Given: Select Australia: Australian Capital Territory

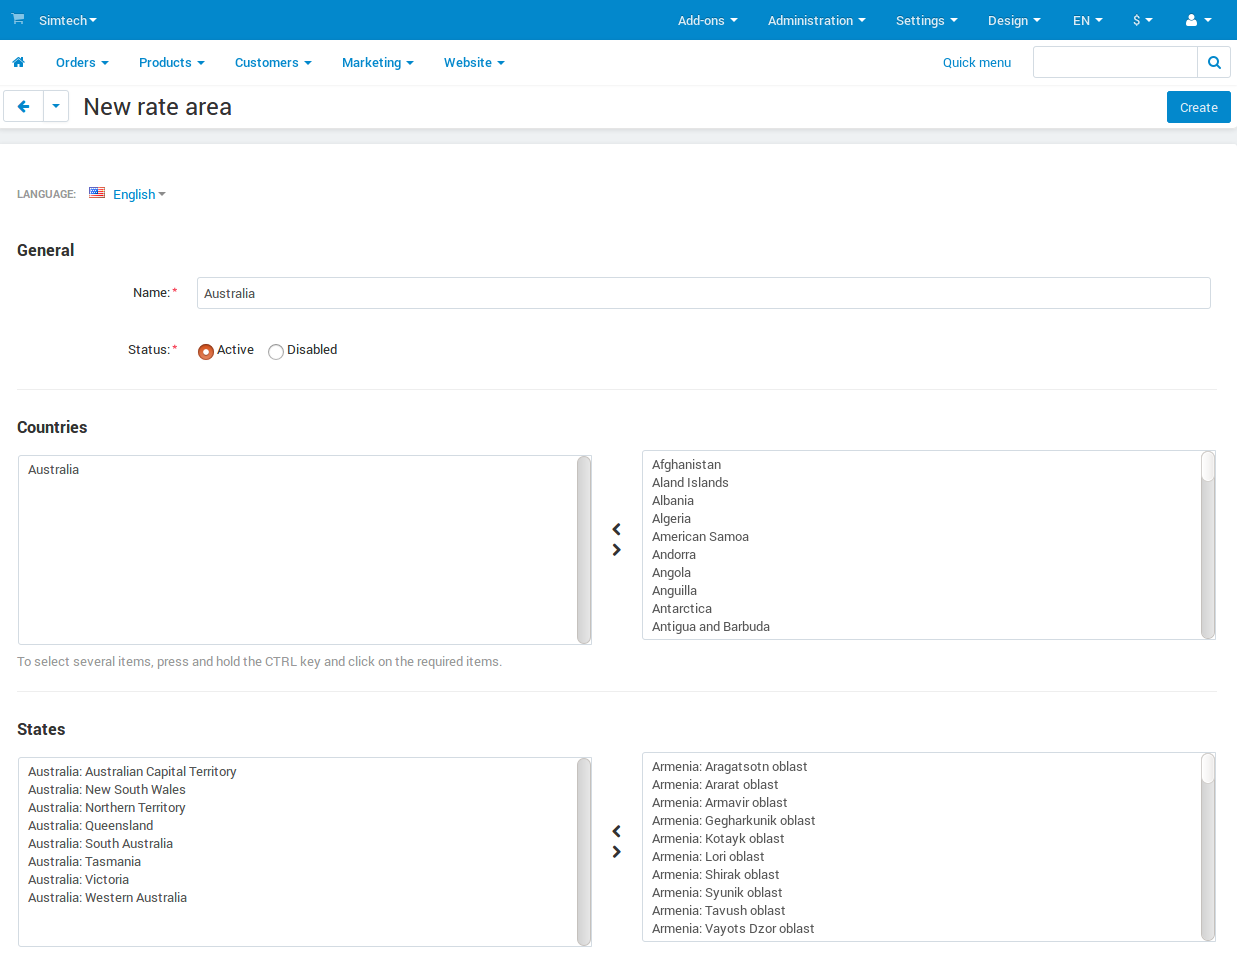Looking at the screenshot, I should pos(132,771).
